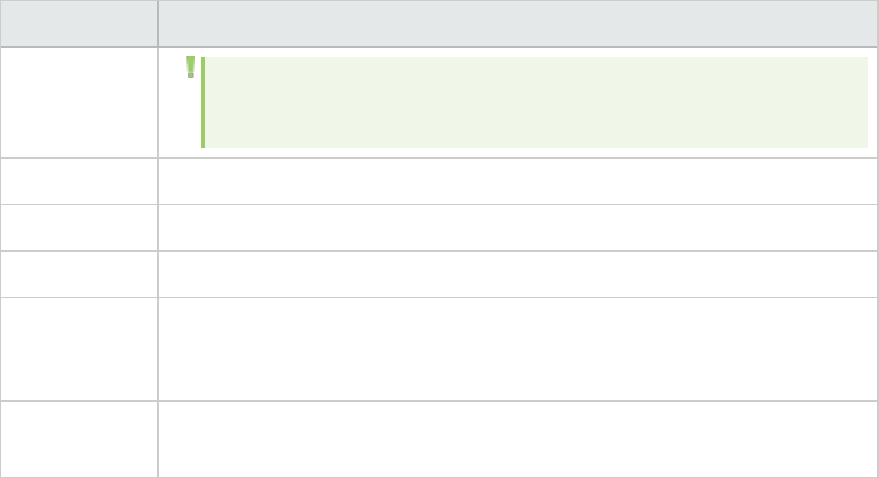
Task: Select the fourth row's wide second-column cell
Action: [x=517, y=275]
